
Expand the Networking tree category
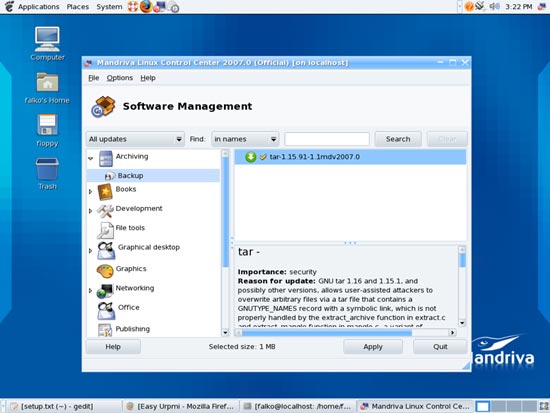(90, 291)
